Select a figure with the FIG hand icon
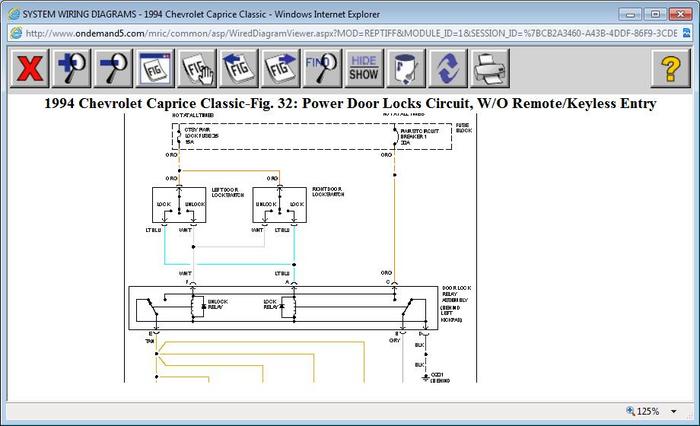The width and height of the screenshot is (700, 426). 197,68
